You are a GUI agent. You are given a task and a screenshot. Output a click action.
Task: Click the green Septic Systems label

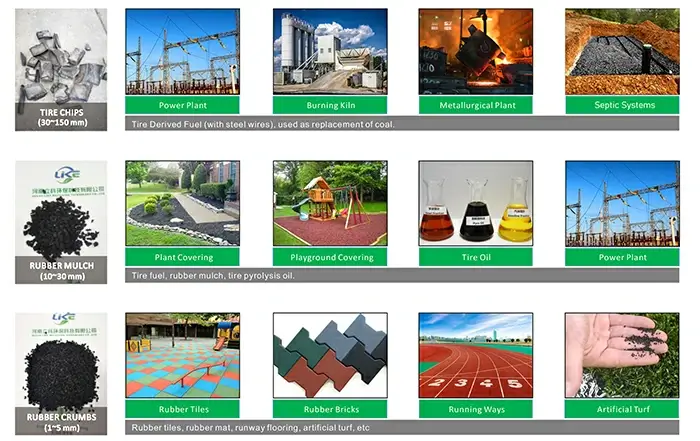pyautogui.click(x=623, y=105)
